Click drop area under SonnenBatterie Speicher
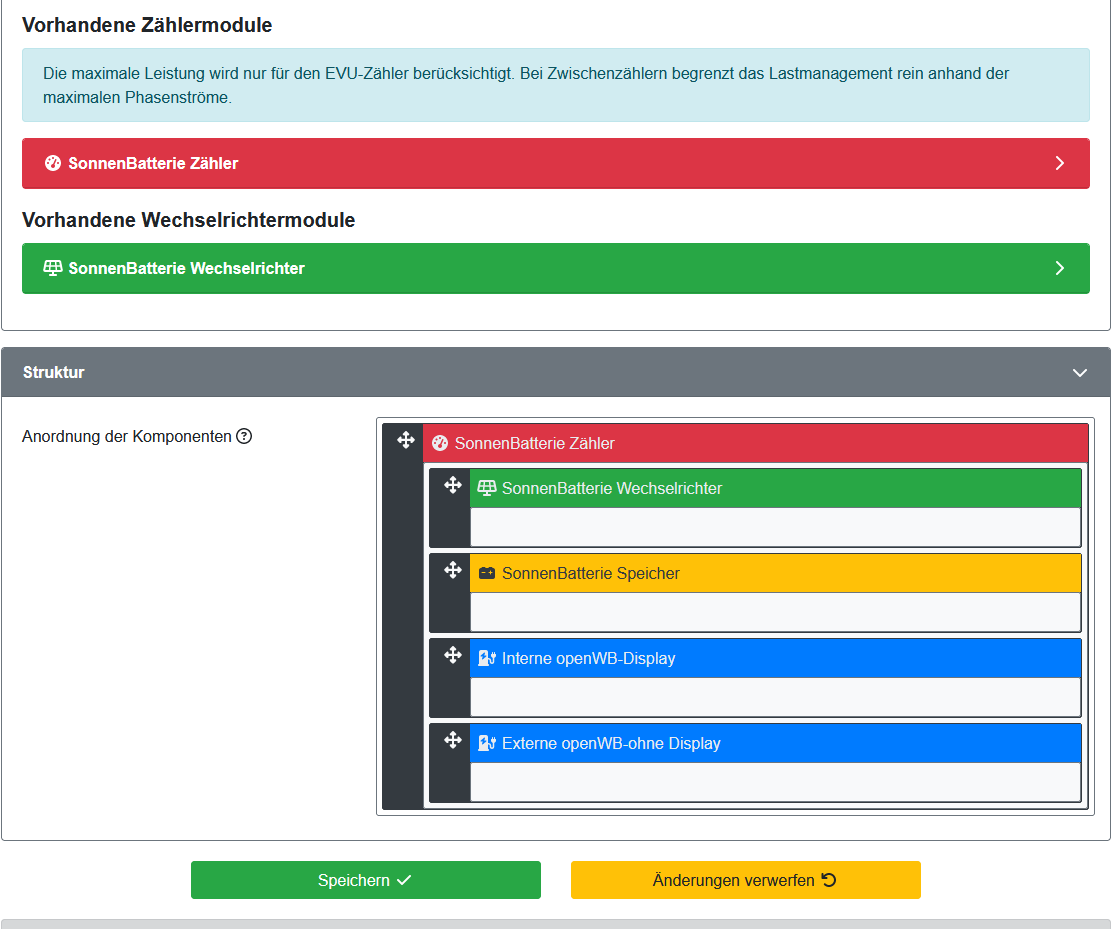The image size is (1115, 929). click(x=775, y=612)
